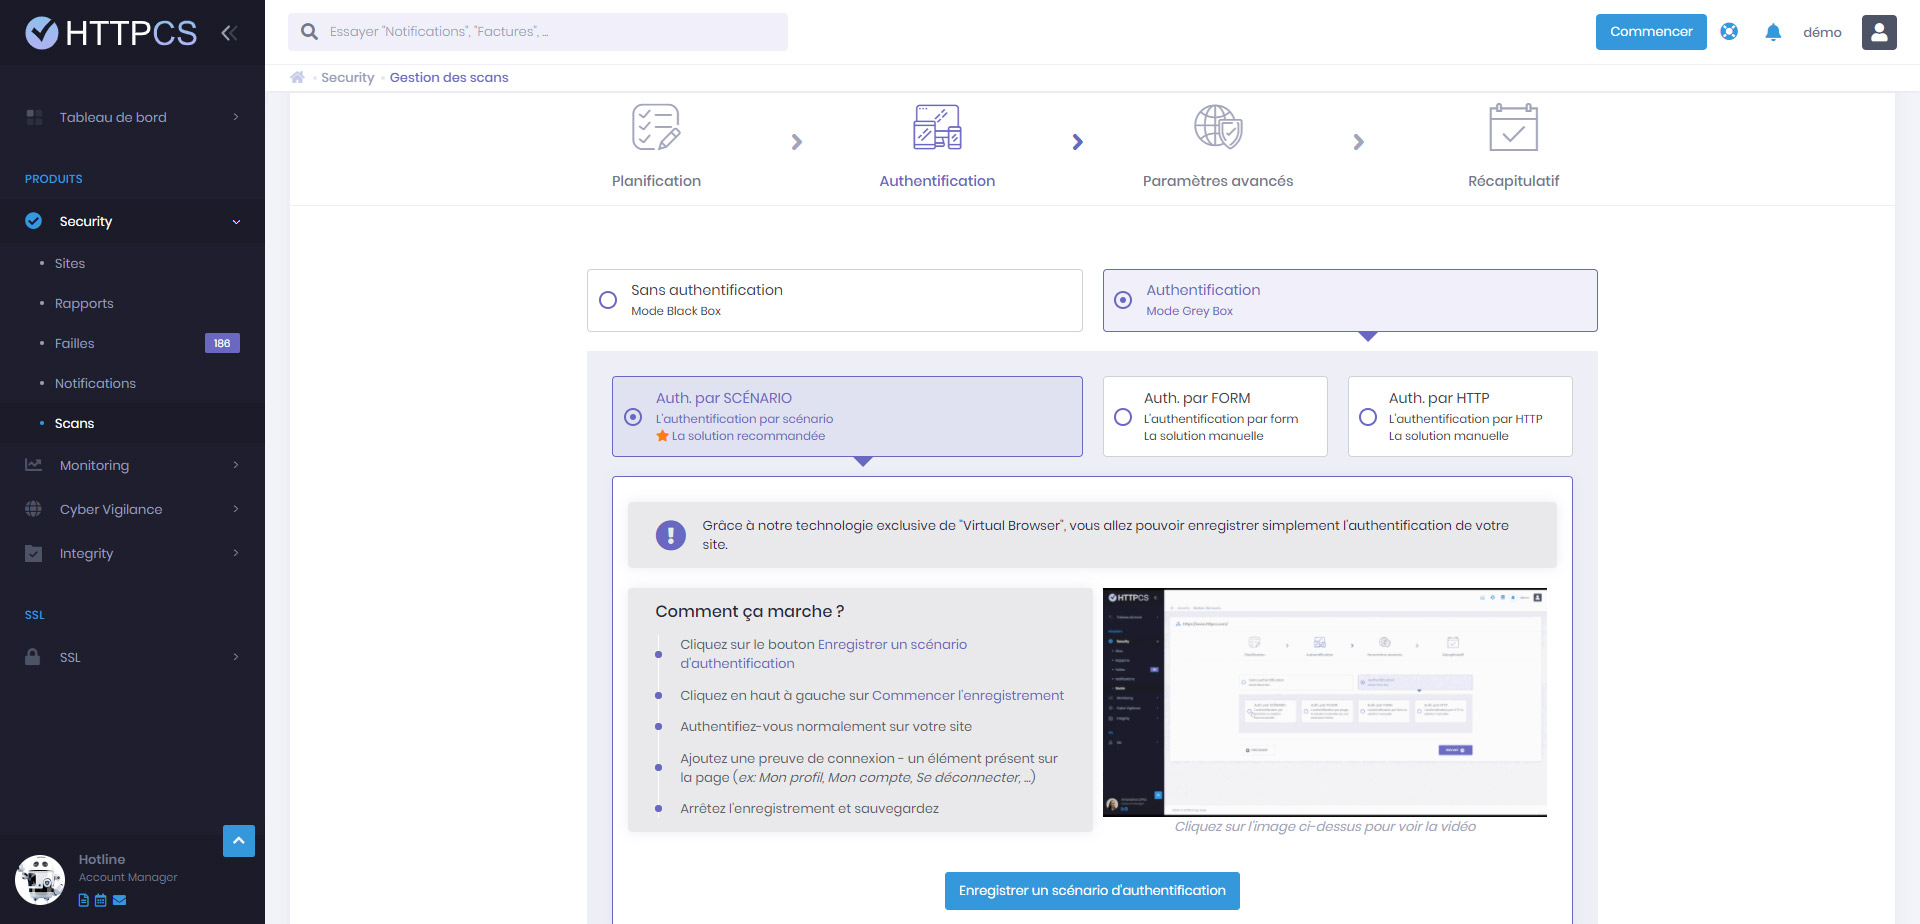Click the scroll-to-top arrow button
The image size is (1920, 924).
(x=239, y=841)
